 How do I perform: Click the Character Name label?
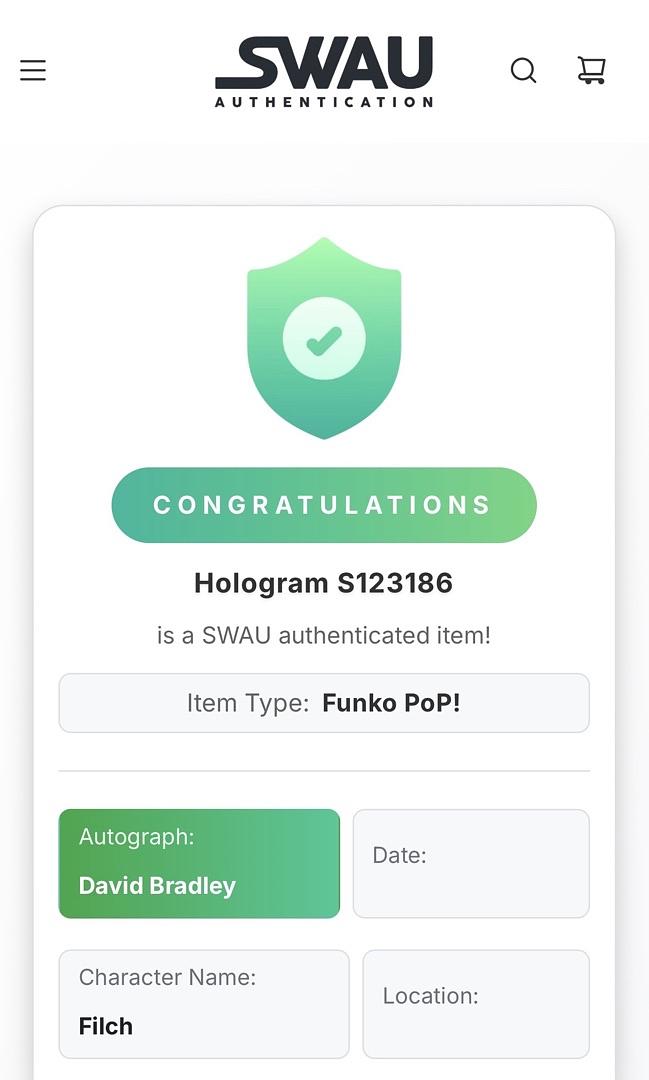pyautogui.click(x=167, y=977)
